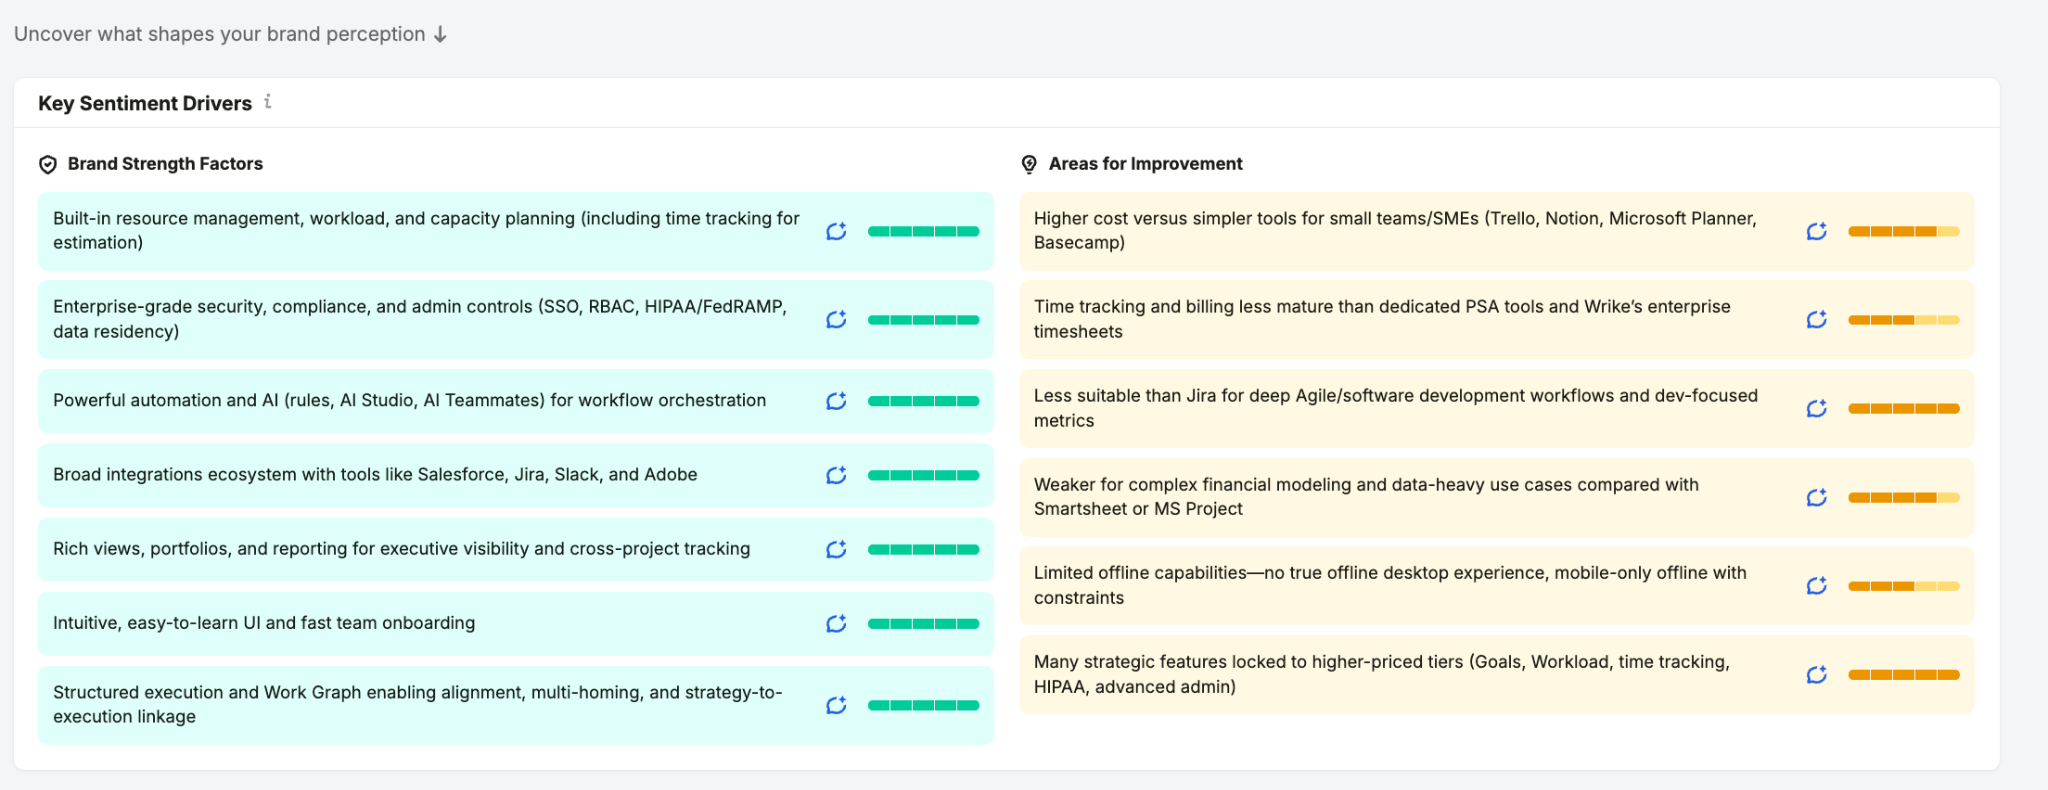Select the 'Rich views, portfolios, and reporting' text

pos(401,548)
